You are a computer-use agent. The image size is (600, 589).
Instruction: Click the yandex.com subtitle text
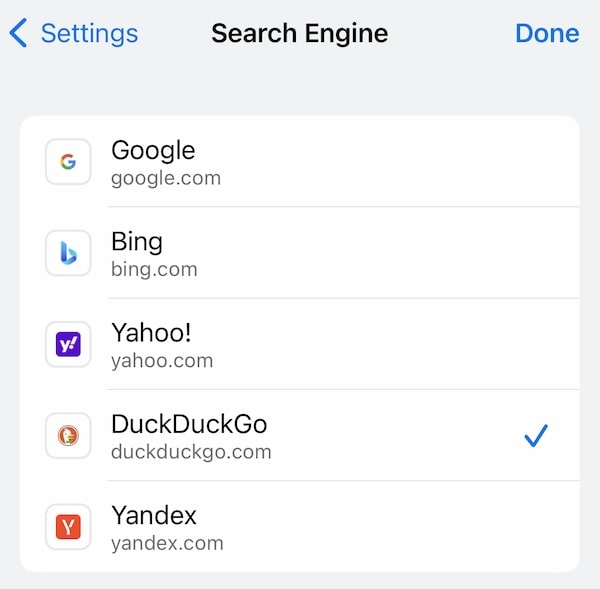pos(167,543)
